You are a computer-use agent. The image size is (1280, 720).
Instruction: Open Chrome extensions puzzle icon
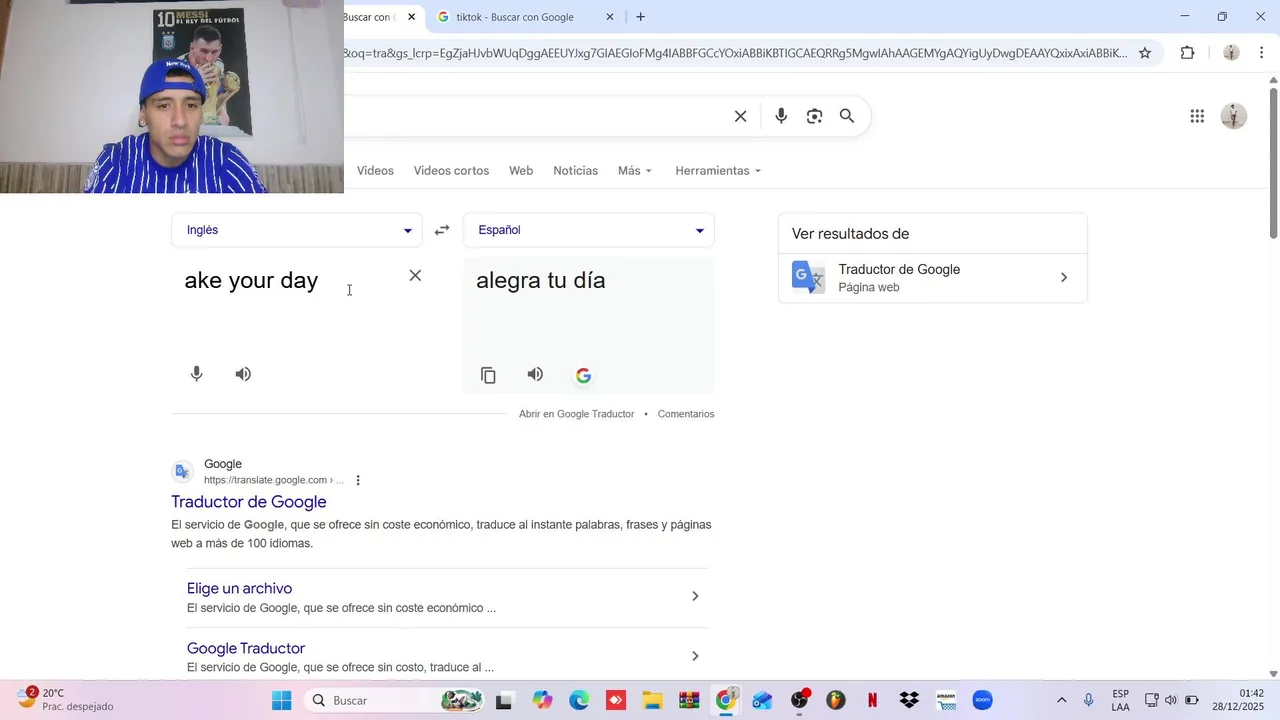pos(1187,53)
